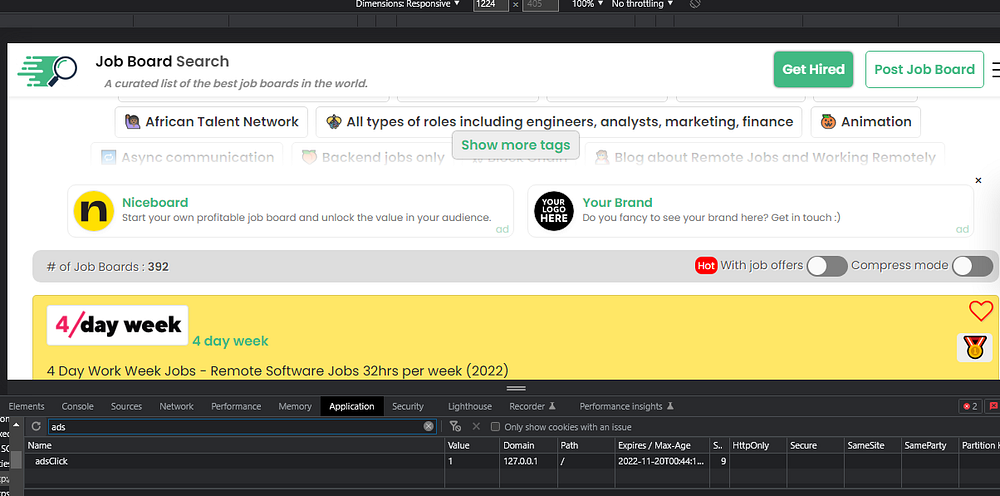The width and height of the screenshot is (1000, 496).
Task: Expand tags with Show more tags
Action: click(516, 145)
